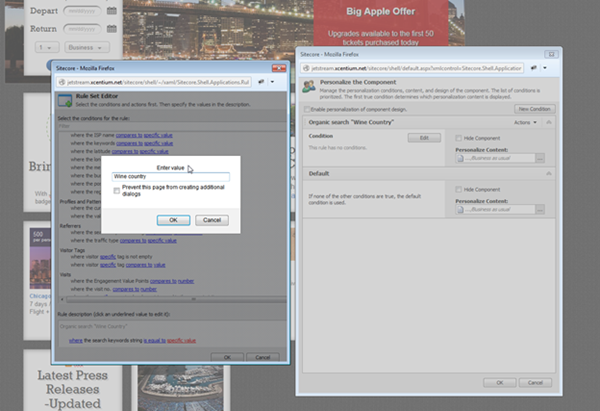600x411 pixels.
Task: Click the Big Apple Offer banner
Action: pos(381,23)
